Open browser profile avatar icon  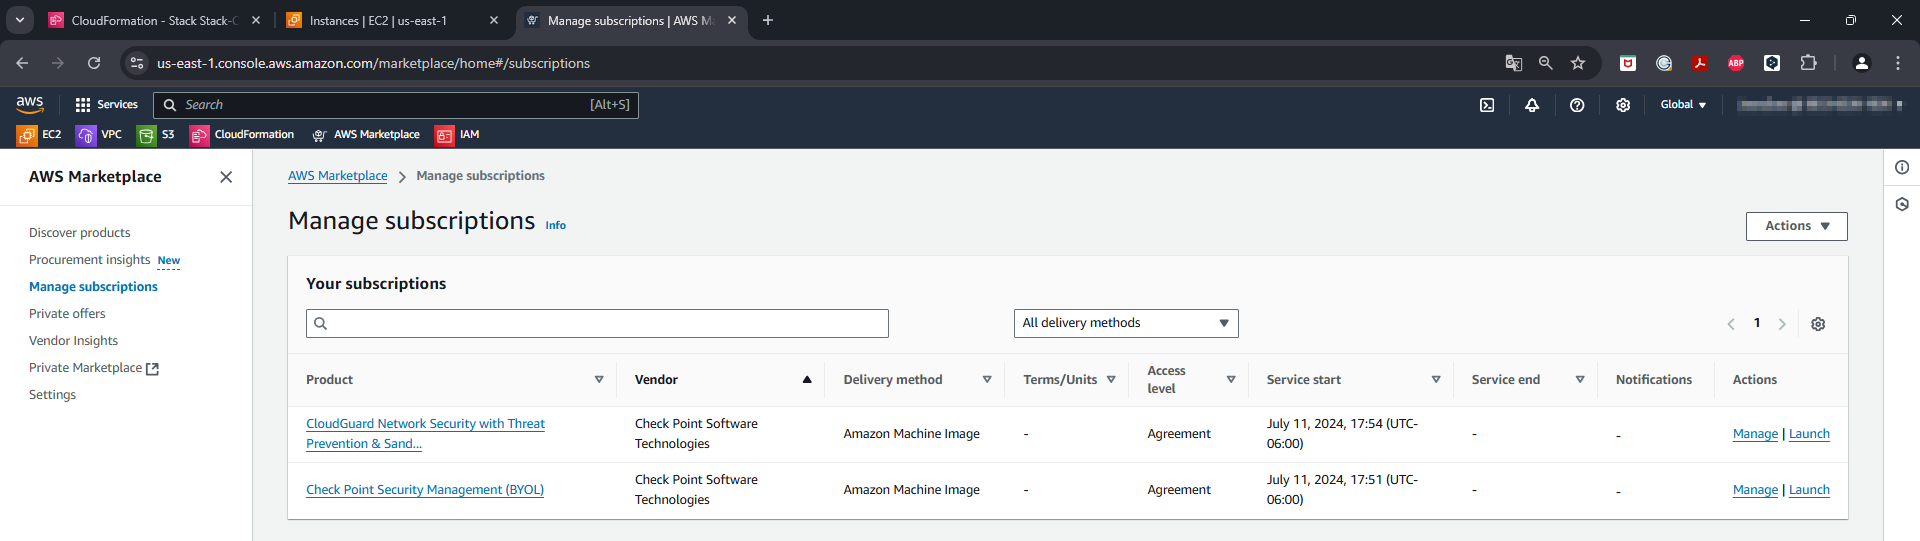click(x=1862, y=63)
